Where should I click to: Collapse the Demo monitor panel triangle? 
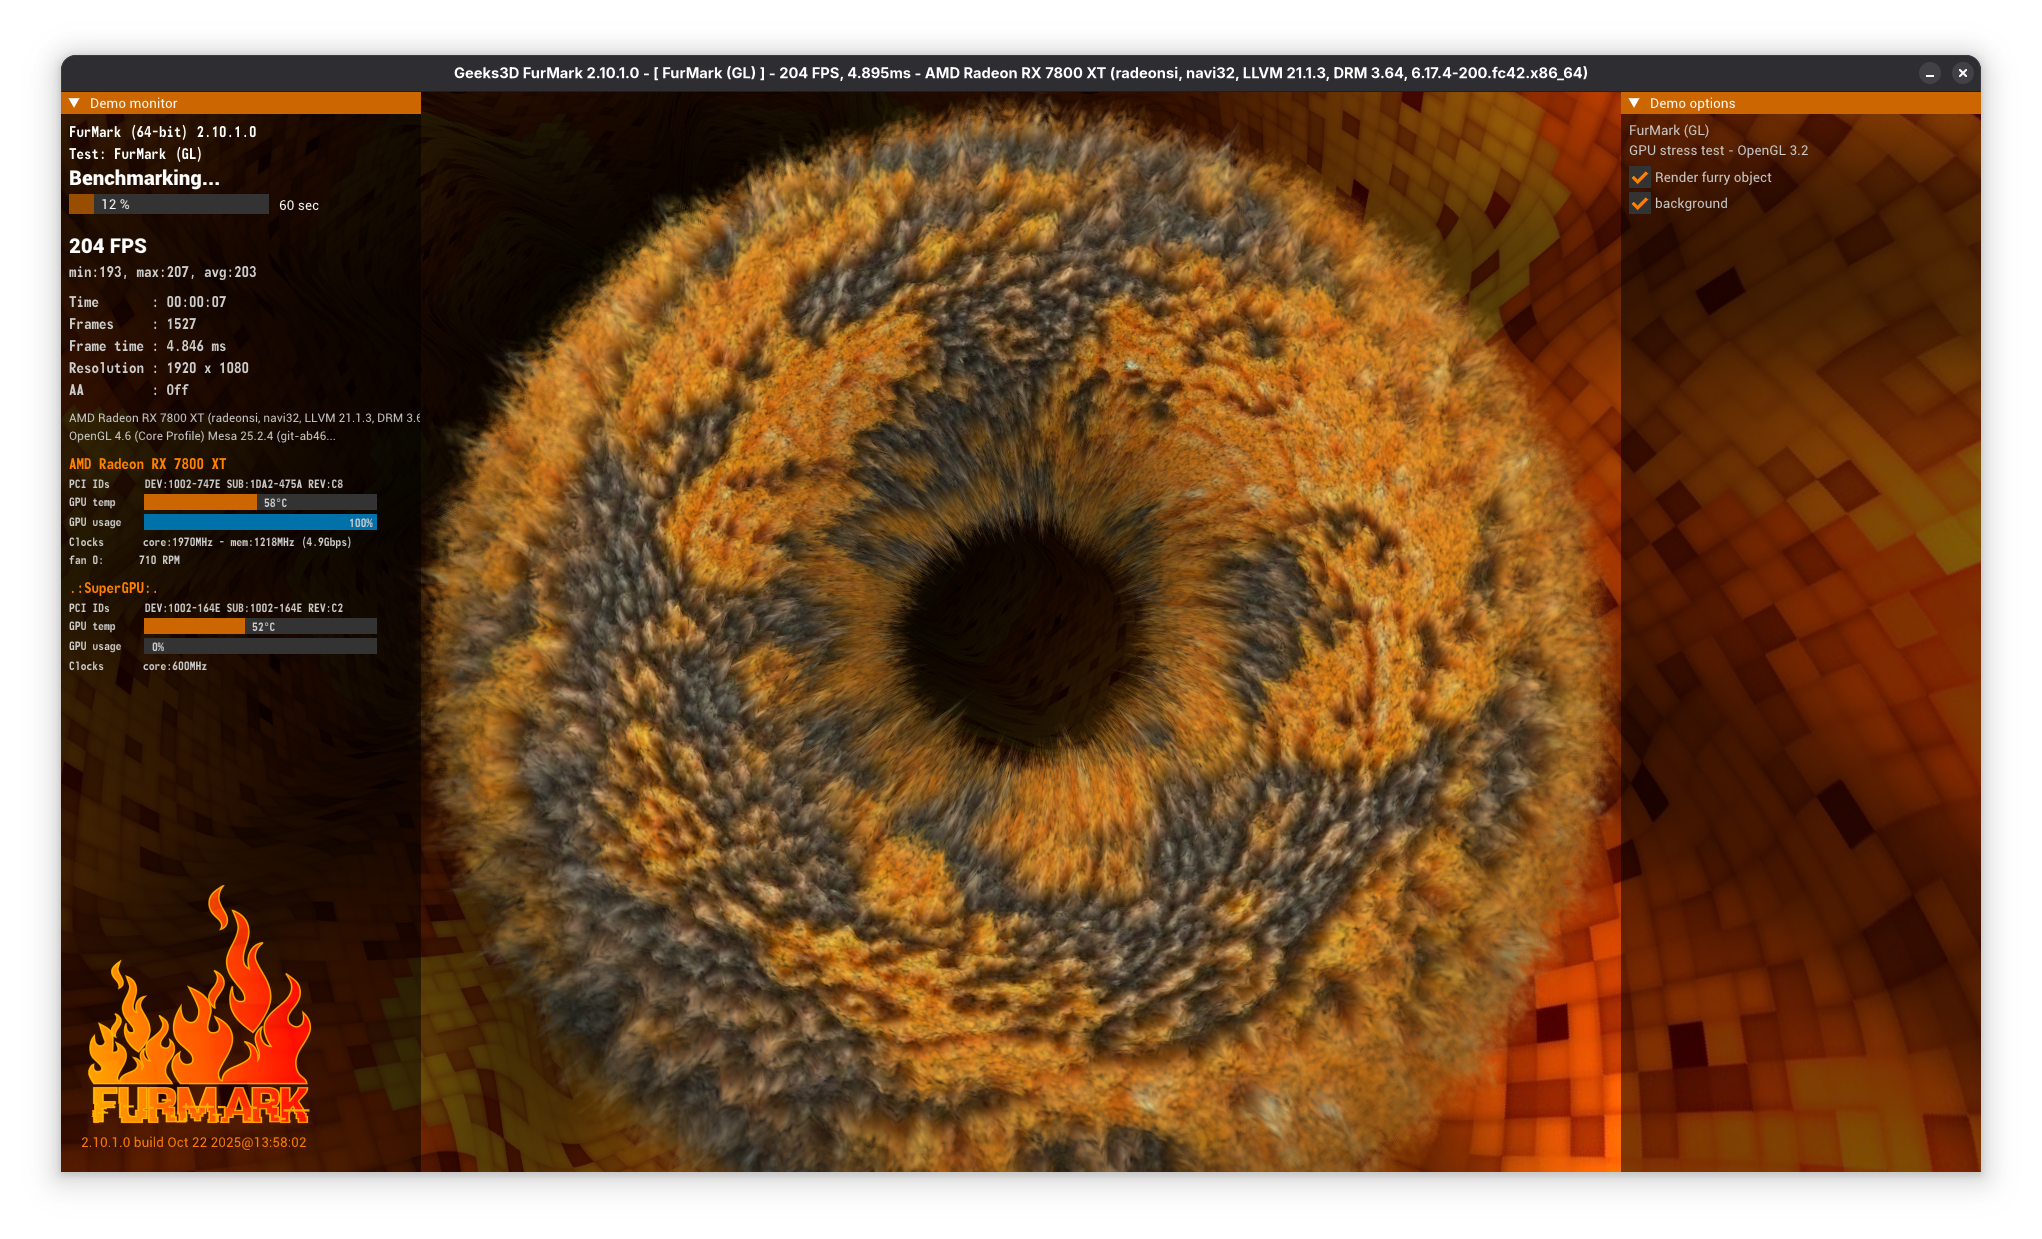click(x=74, y=103)
